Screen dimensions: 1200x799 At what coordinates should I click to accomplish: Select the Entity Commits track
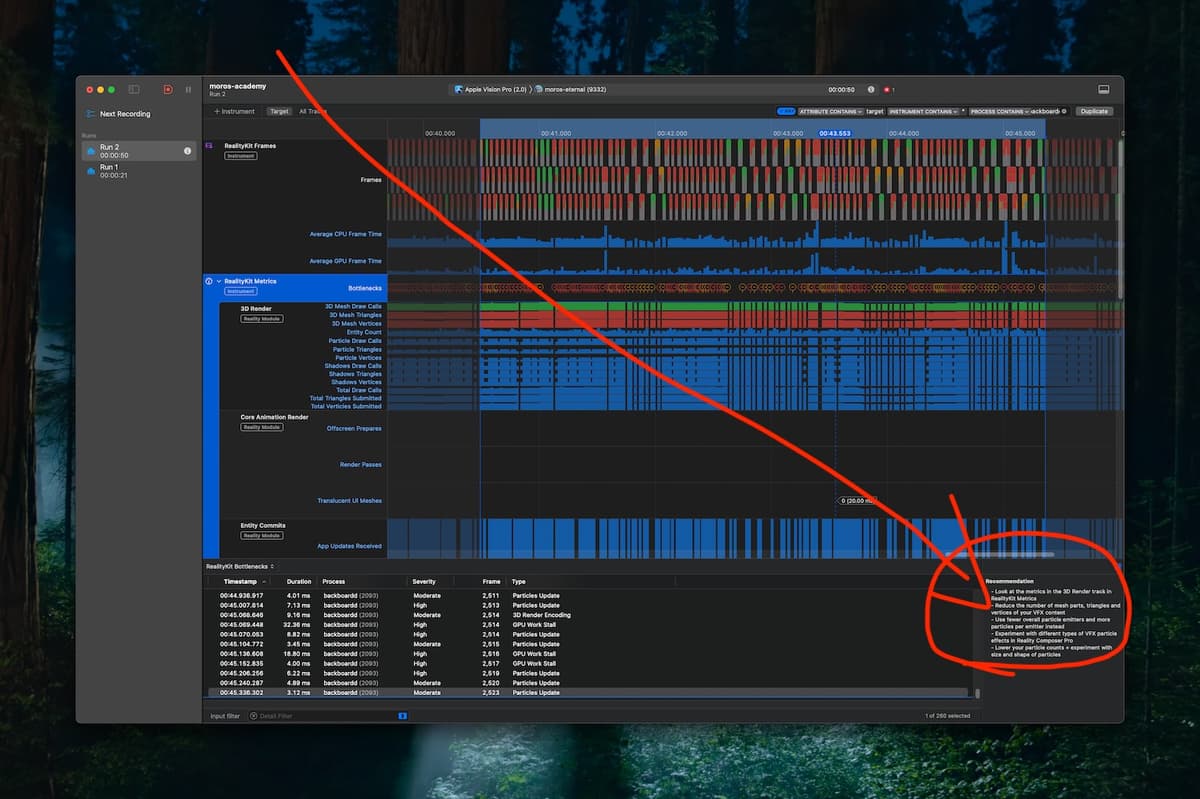pos(263,525)
